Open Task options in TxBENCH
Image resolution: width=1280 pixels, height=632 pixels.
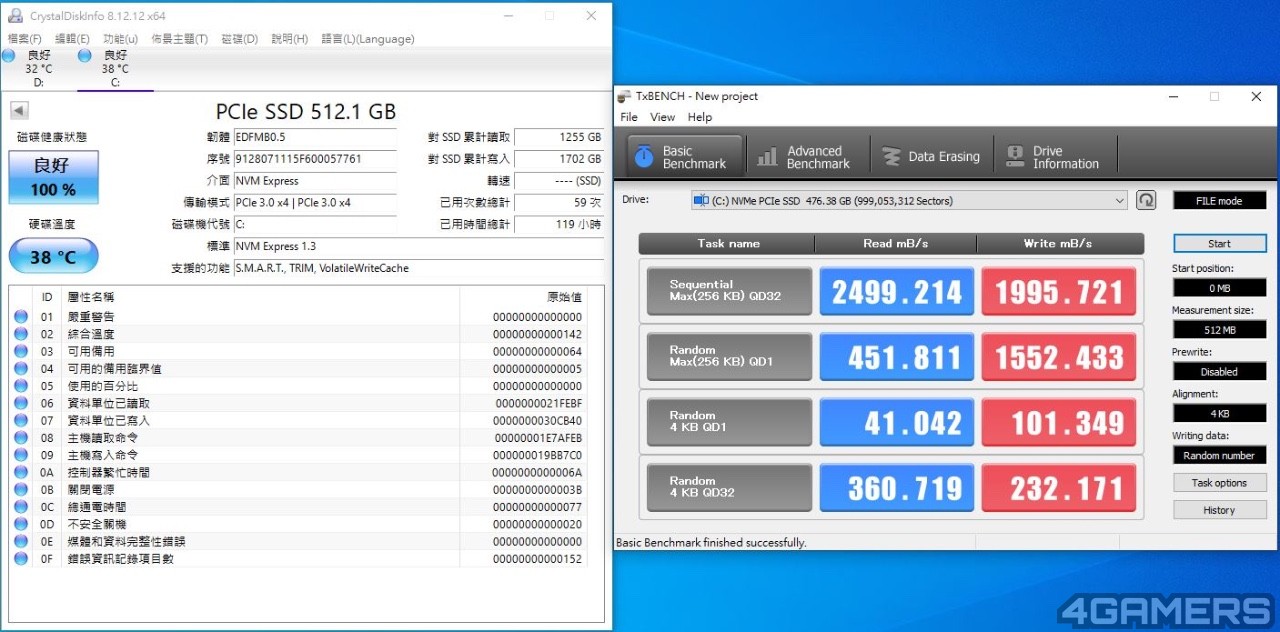1220,483
